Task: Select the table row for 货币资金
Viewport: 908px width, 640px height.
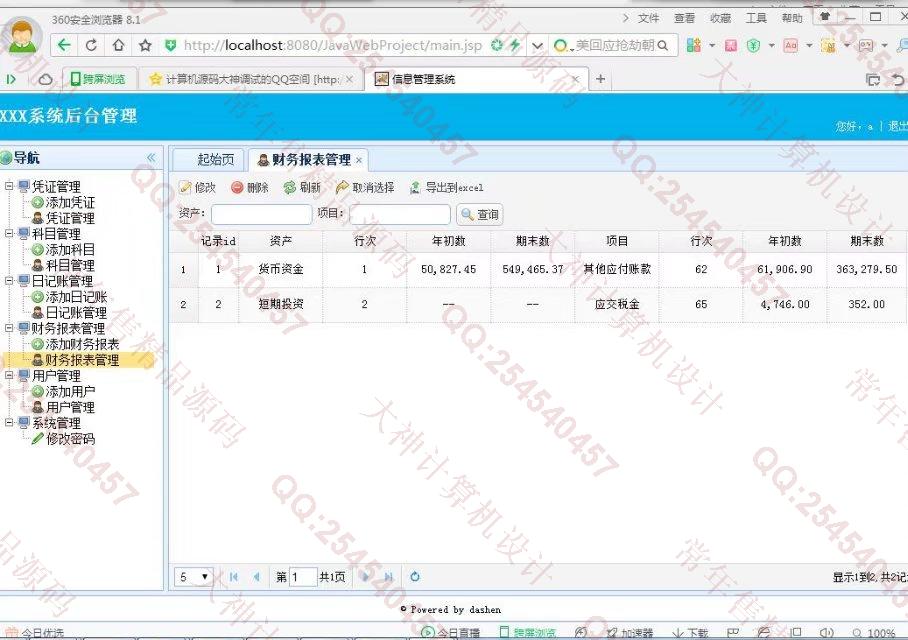Action: 538,269
